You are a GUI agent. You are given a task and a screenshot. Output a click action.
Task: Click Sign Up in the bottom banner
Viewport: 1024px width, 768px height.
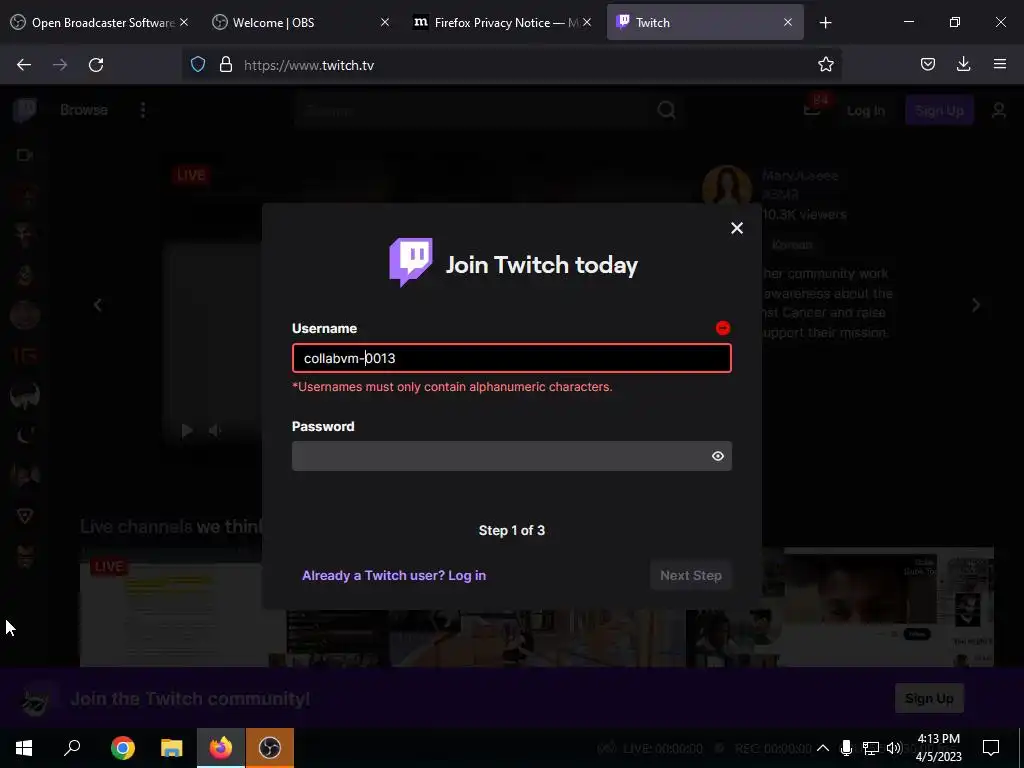coord(929,699)
